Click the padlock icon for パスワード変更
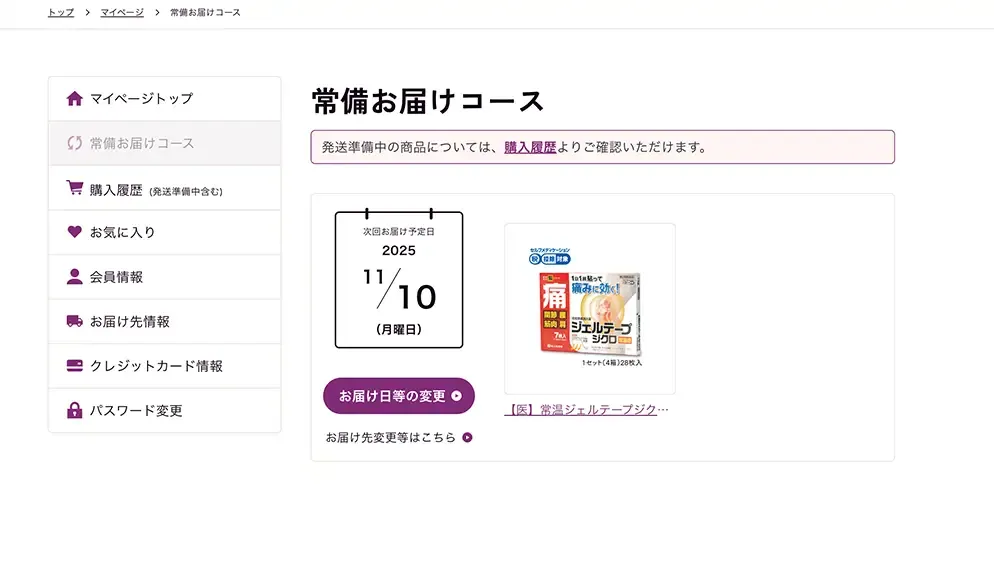The image size is (994, 566). tap(74, 410)
